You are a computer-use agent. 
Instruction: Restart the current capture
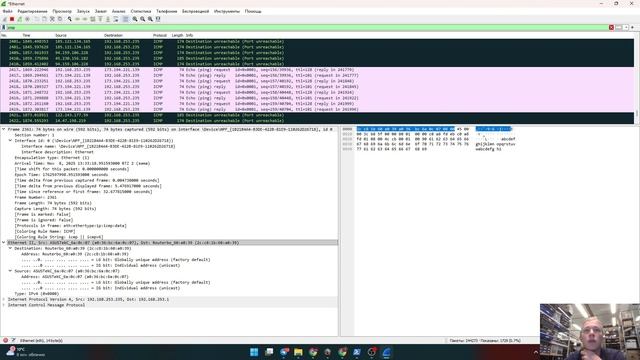click(20, 19)
